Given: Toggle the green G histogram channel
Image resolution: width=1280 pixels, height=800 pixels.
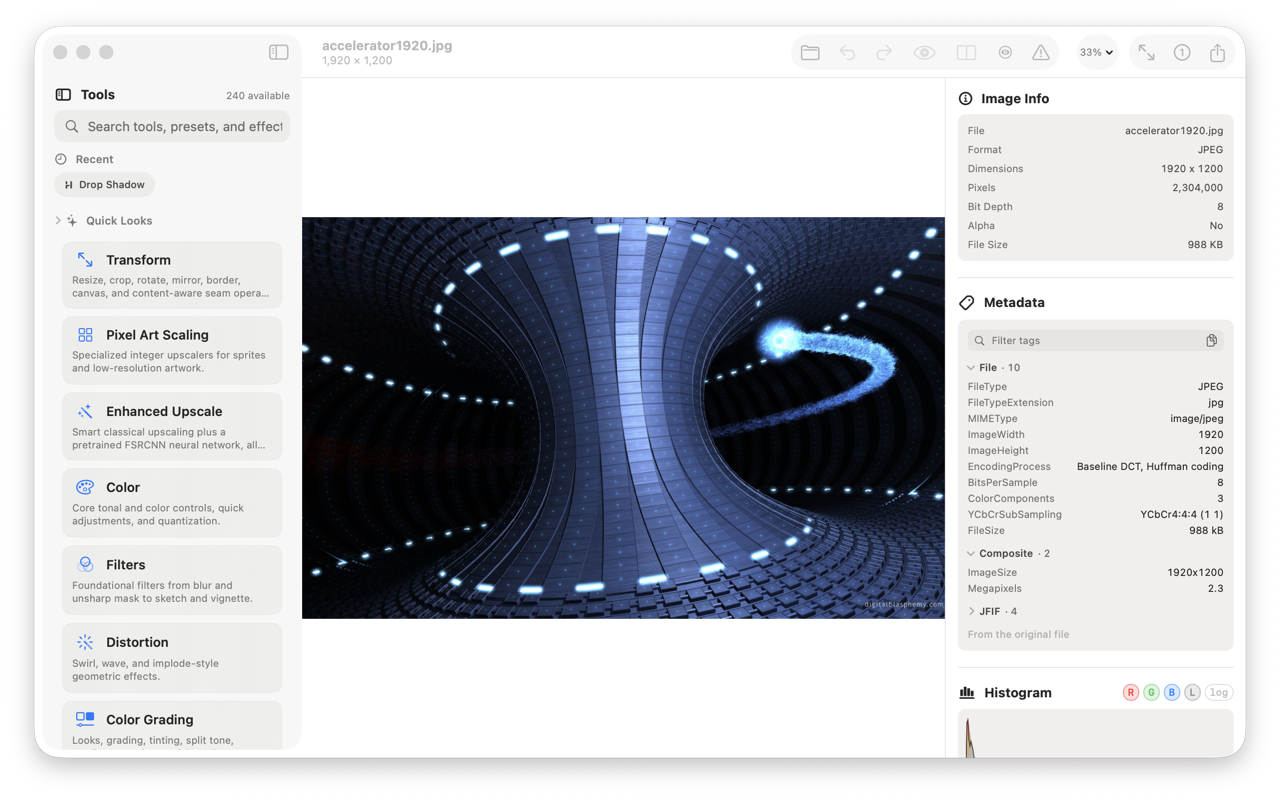Looking at the screenshot, I should pyautogui.click(x=1151, y=692).
